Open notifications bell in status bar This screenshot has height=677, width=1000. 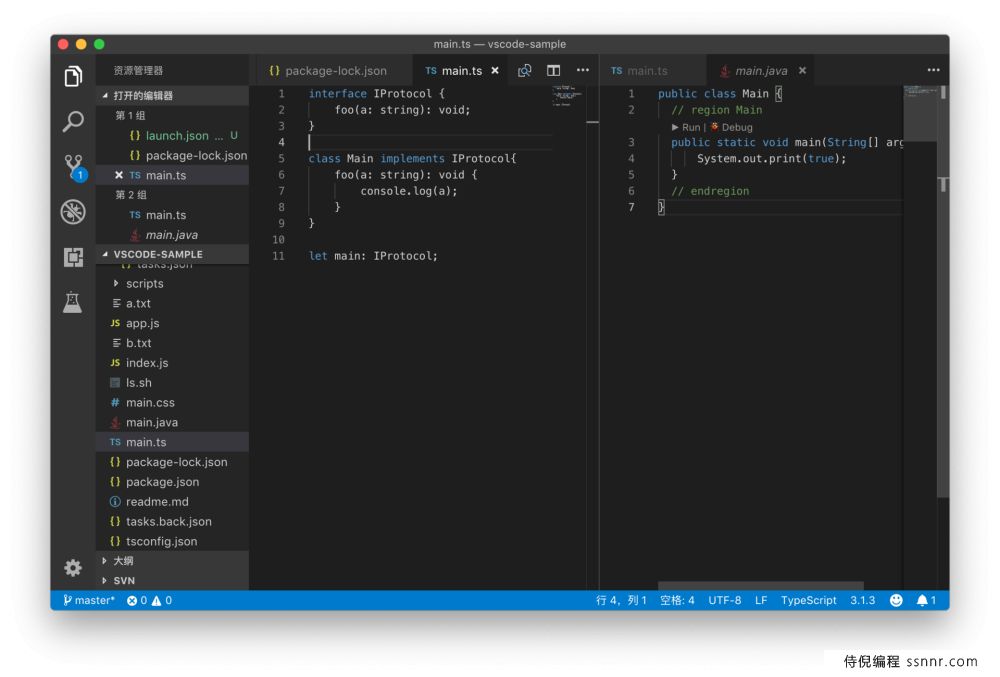click(926, 601)
